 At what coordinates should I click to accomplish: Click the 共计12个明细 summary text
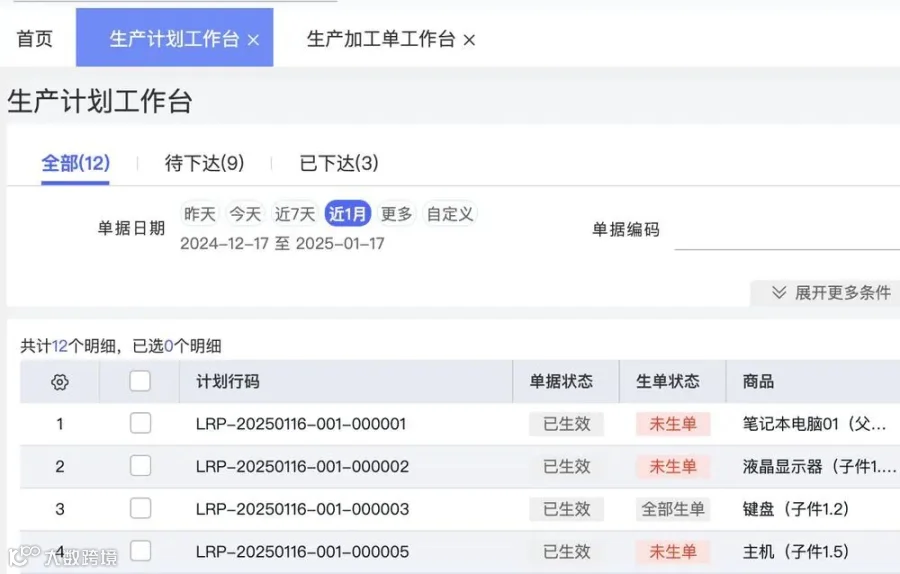click(68, 346)
